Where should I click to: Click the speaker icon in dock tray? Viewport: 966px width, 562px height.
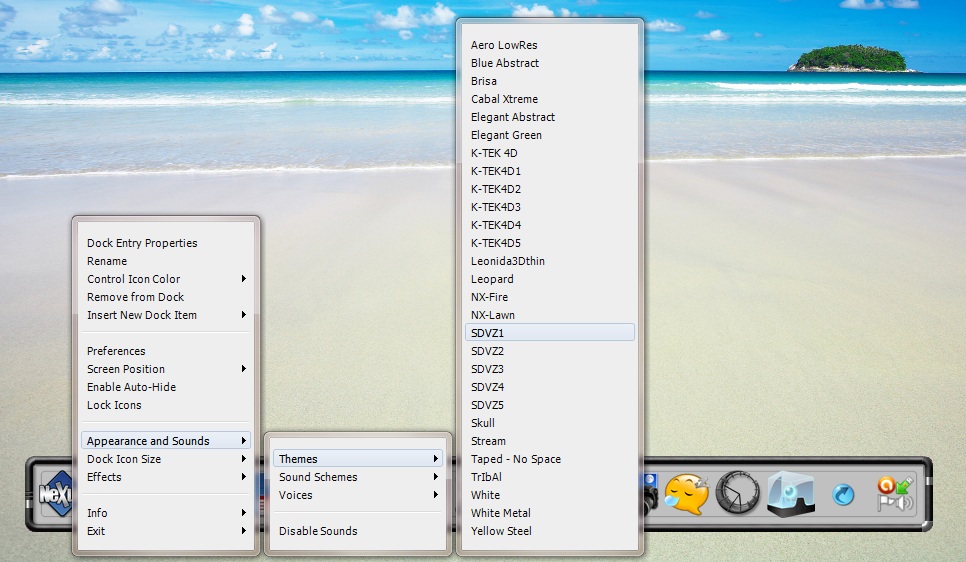pos(903,502)
